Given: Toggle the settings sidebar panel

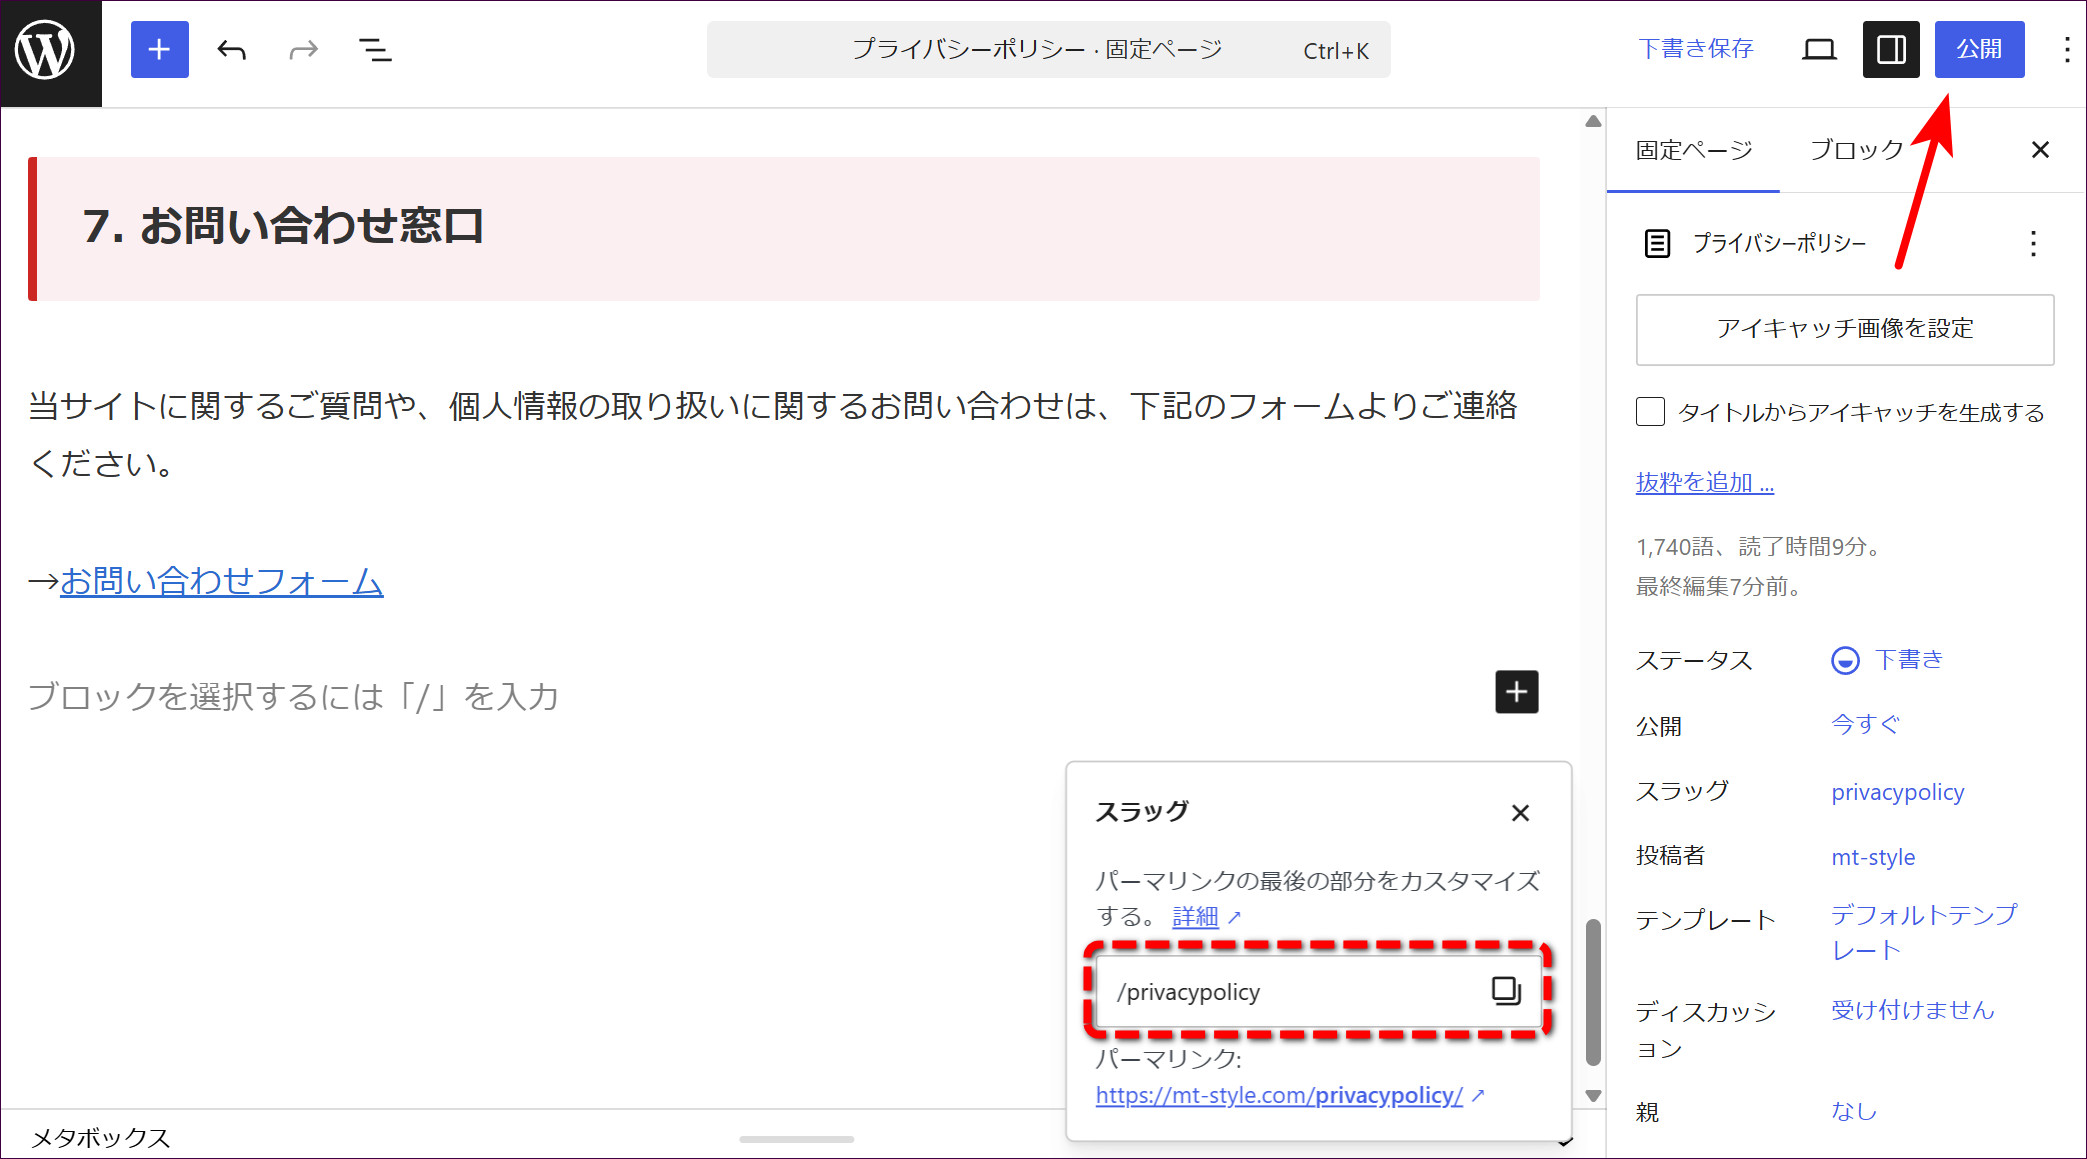Looking at the screenshot, I should coord(1891,50).
